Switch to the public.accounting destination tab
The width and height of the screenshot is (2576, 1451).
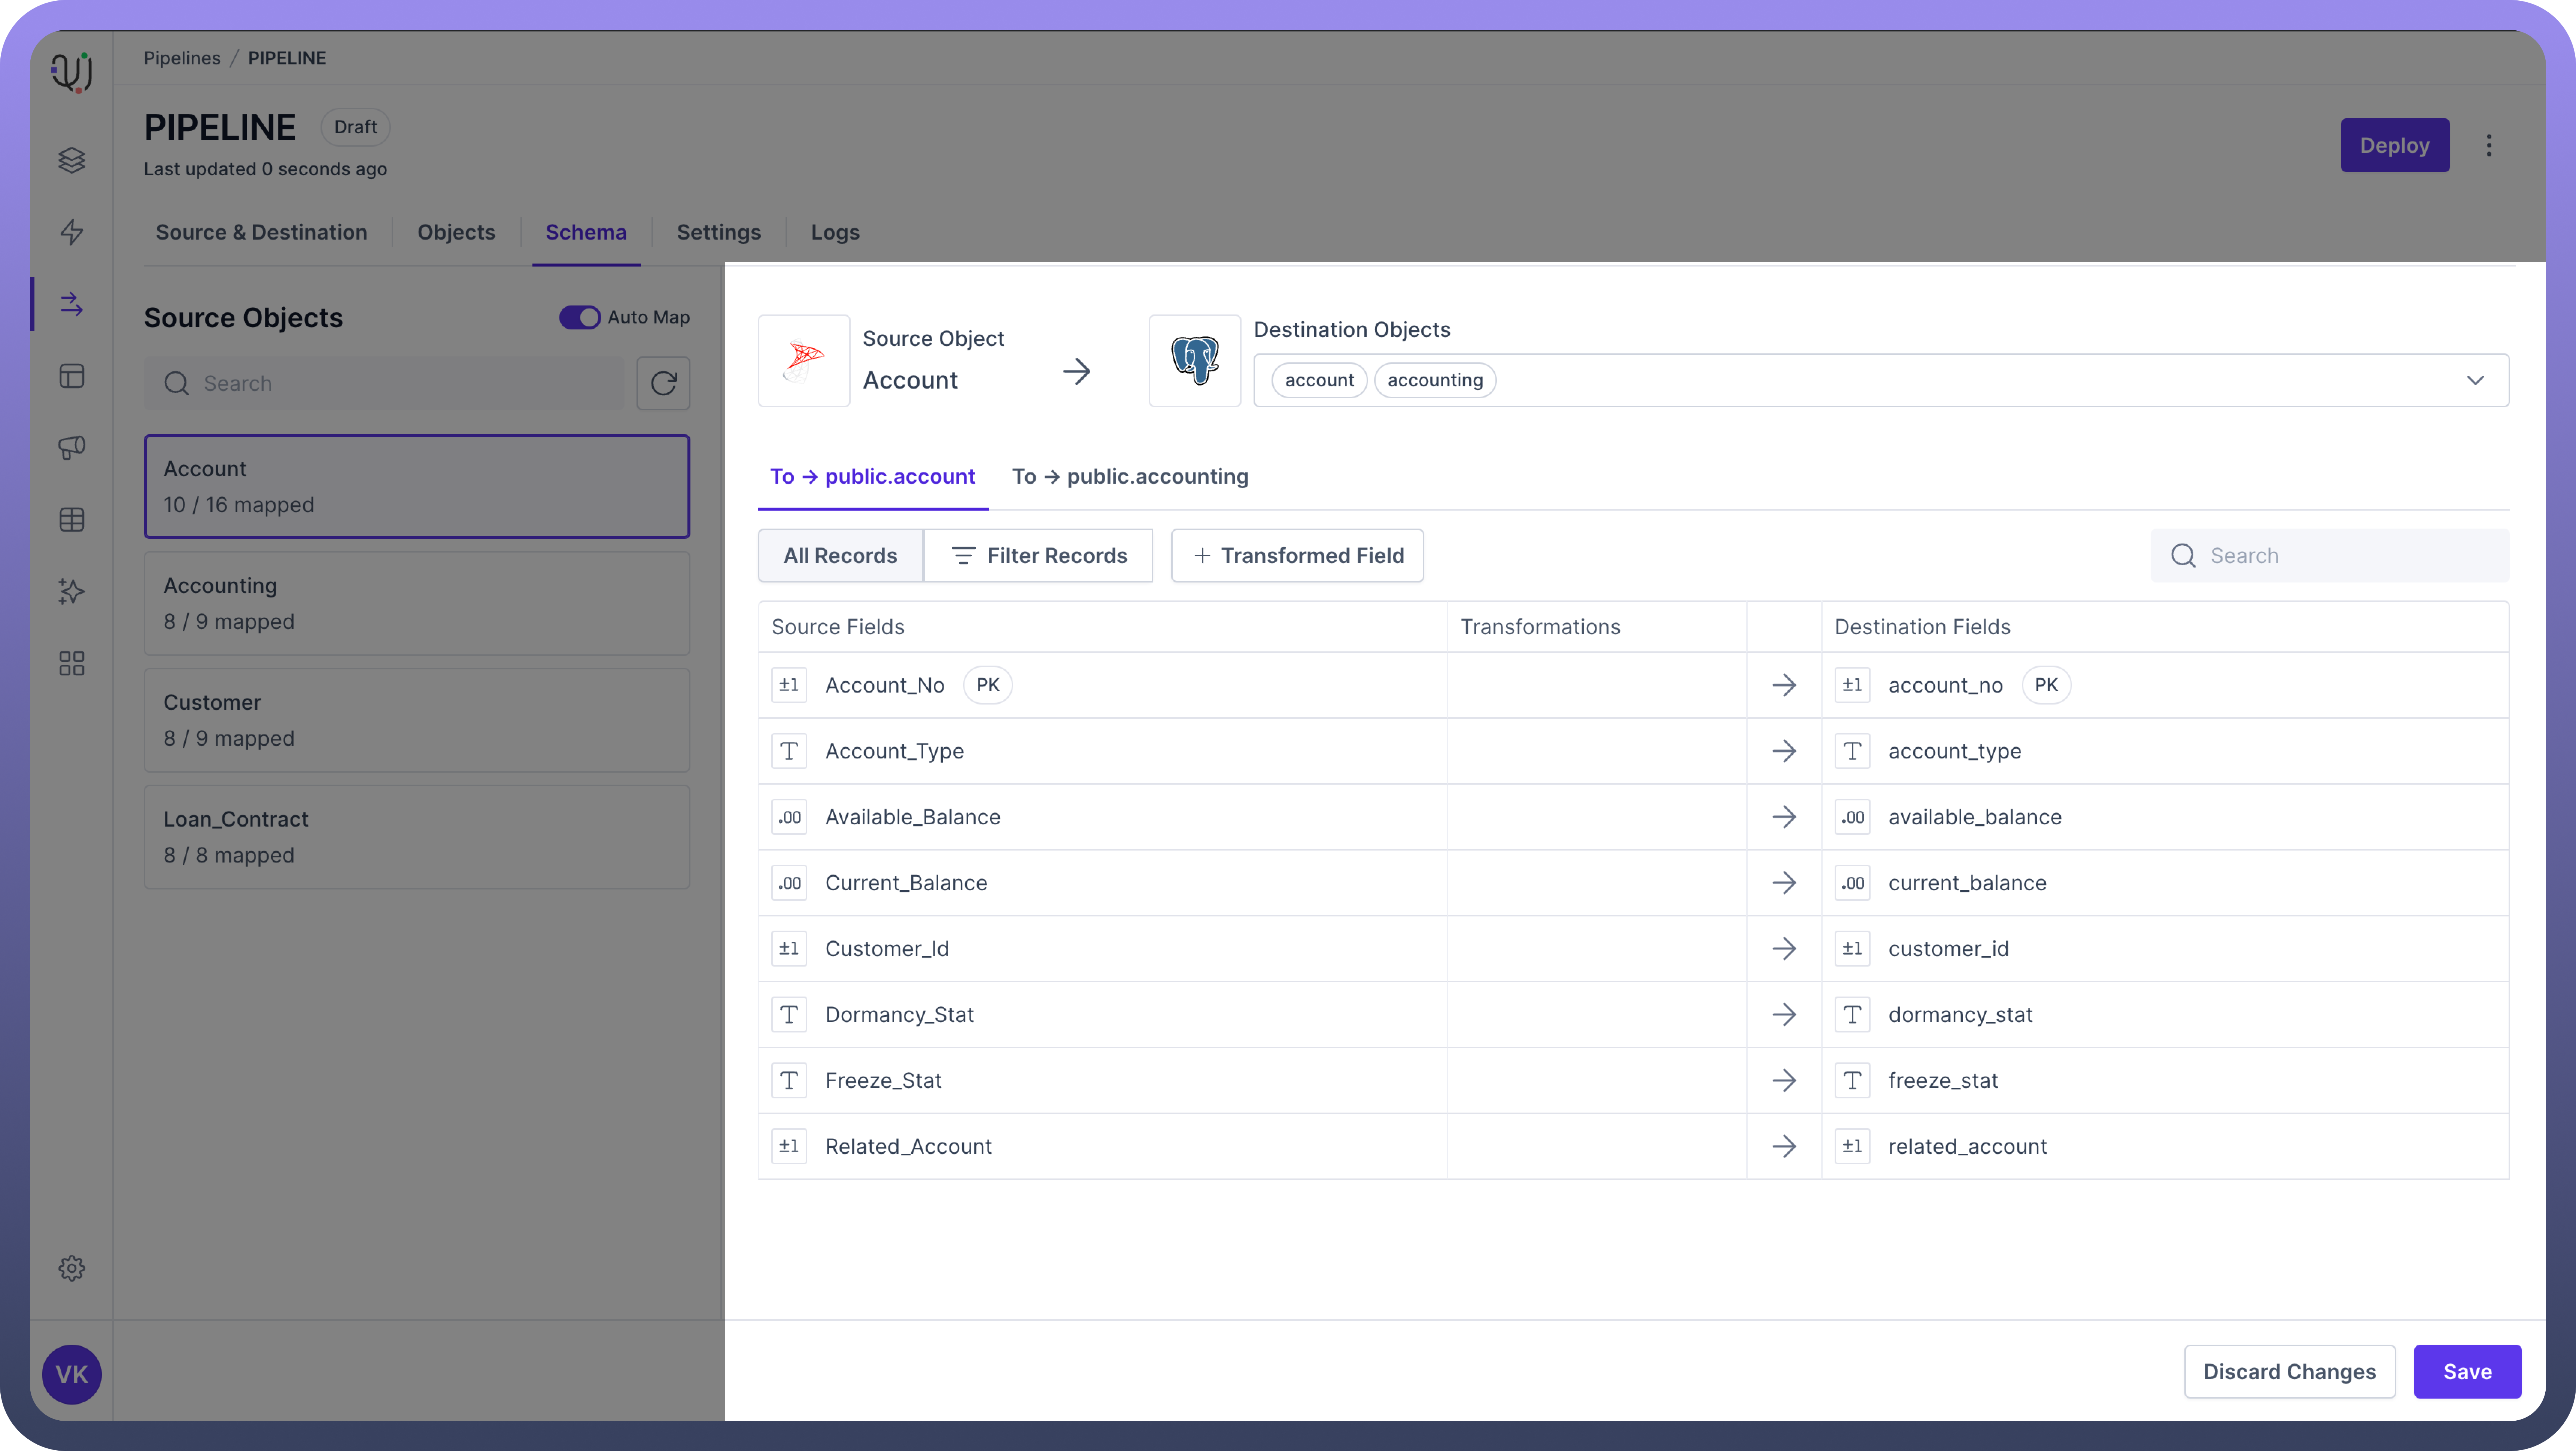click(x=1130, y=477)
